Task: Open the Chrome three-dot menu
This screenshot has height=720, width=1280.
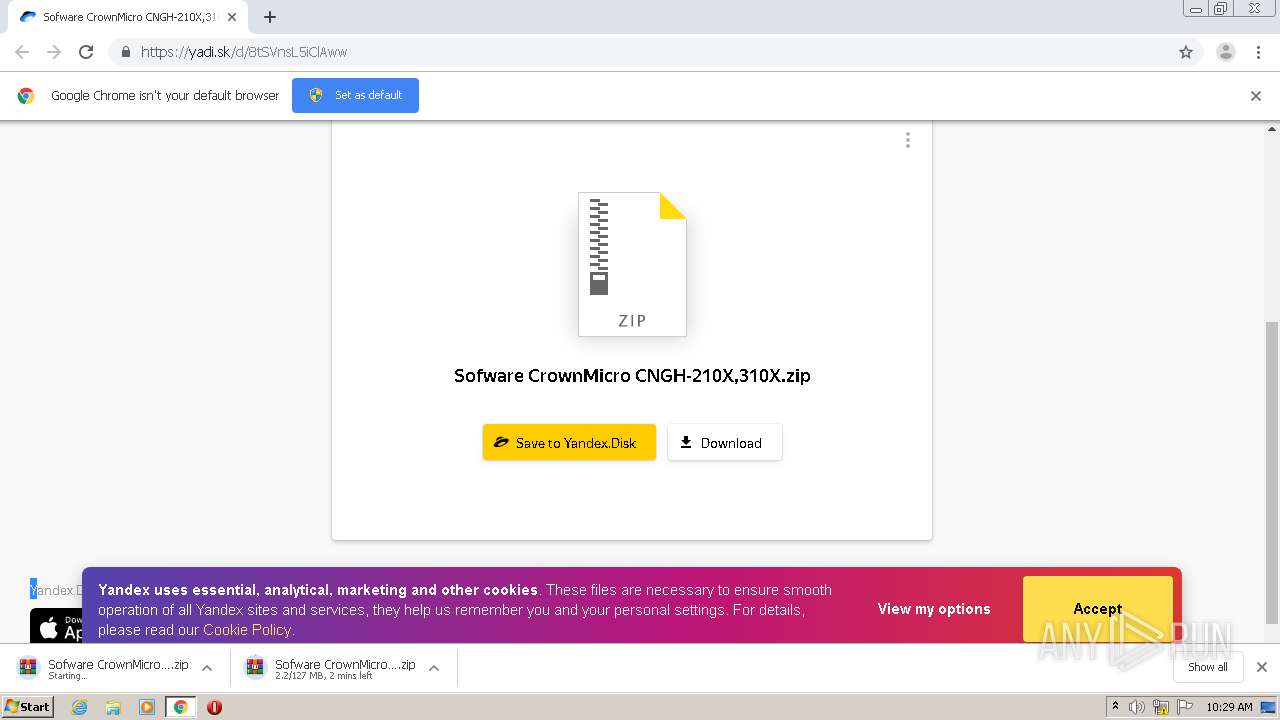Action: point(1258,52)
